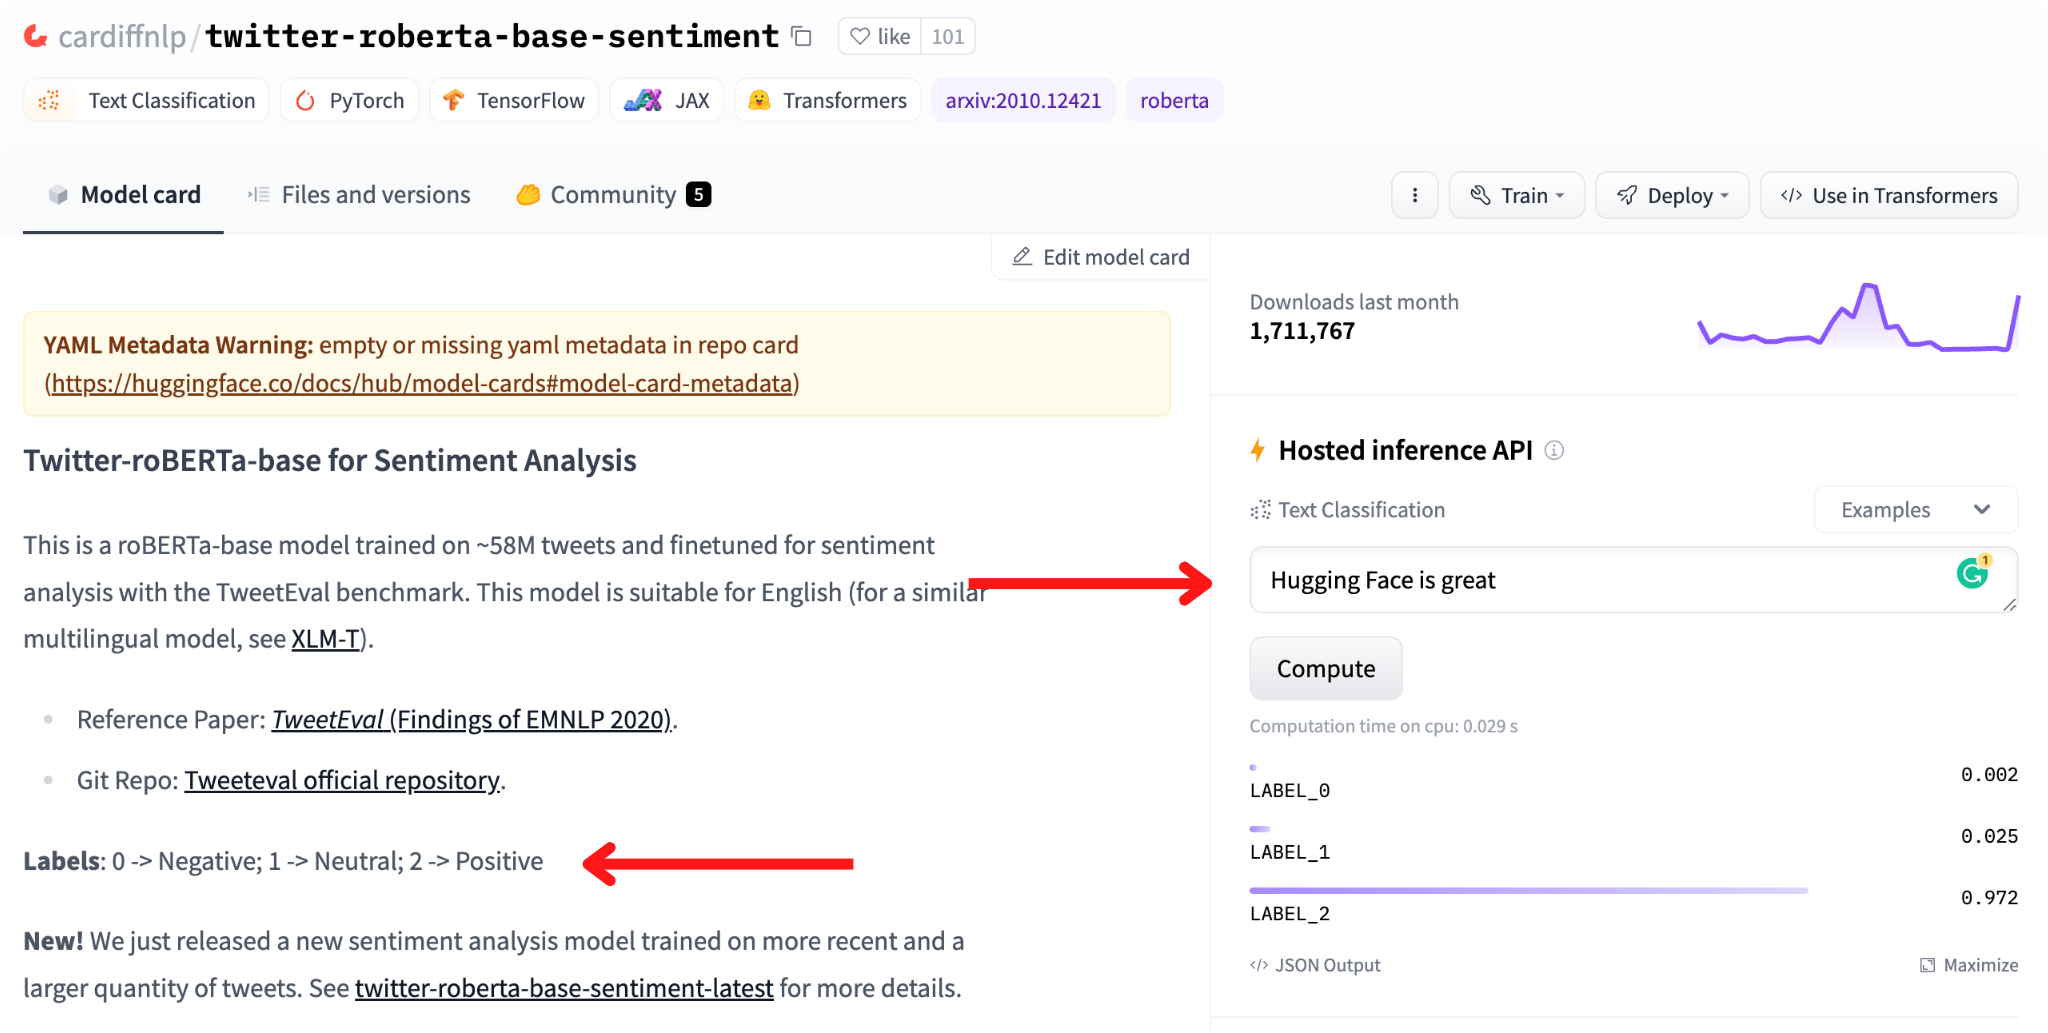Click the Transformers tag

(827, 100)
